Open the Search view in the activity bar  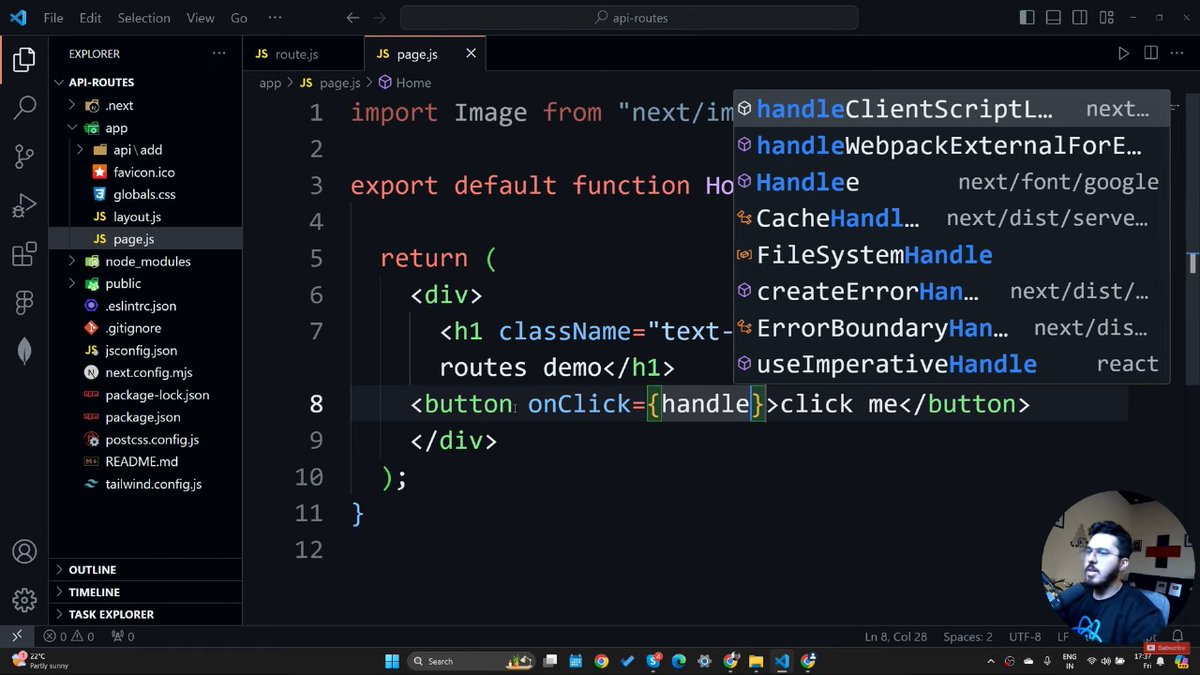25,106
